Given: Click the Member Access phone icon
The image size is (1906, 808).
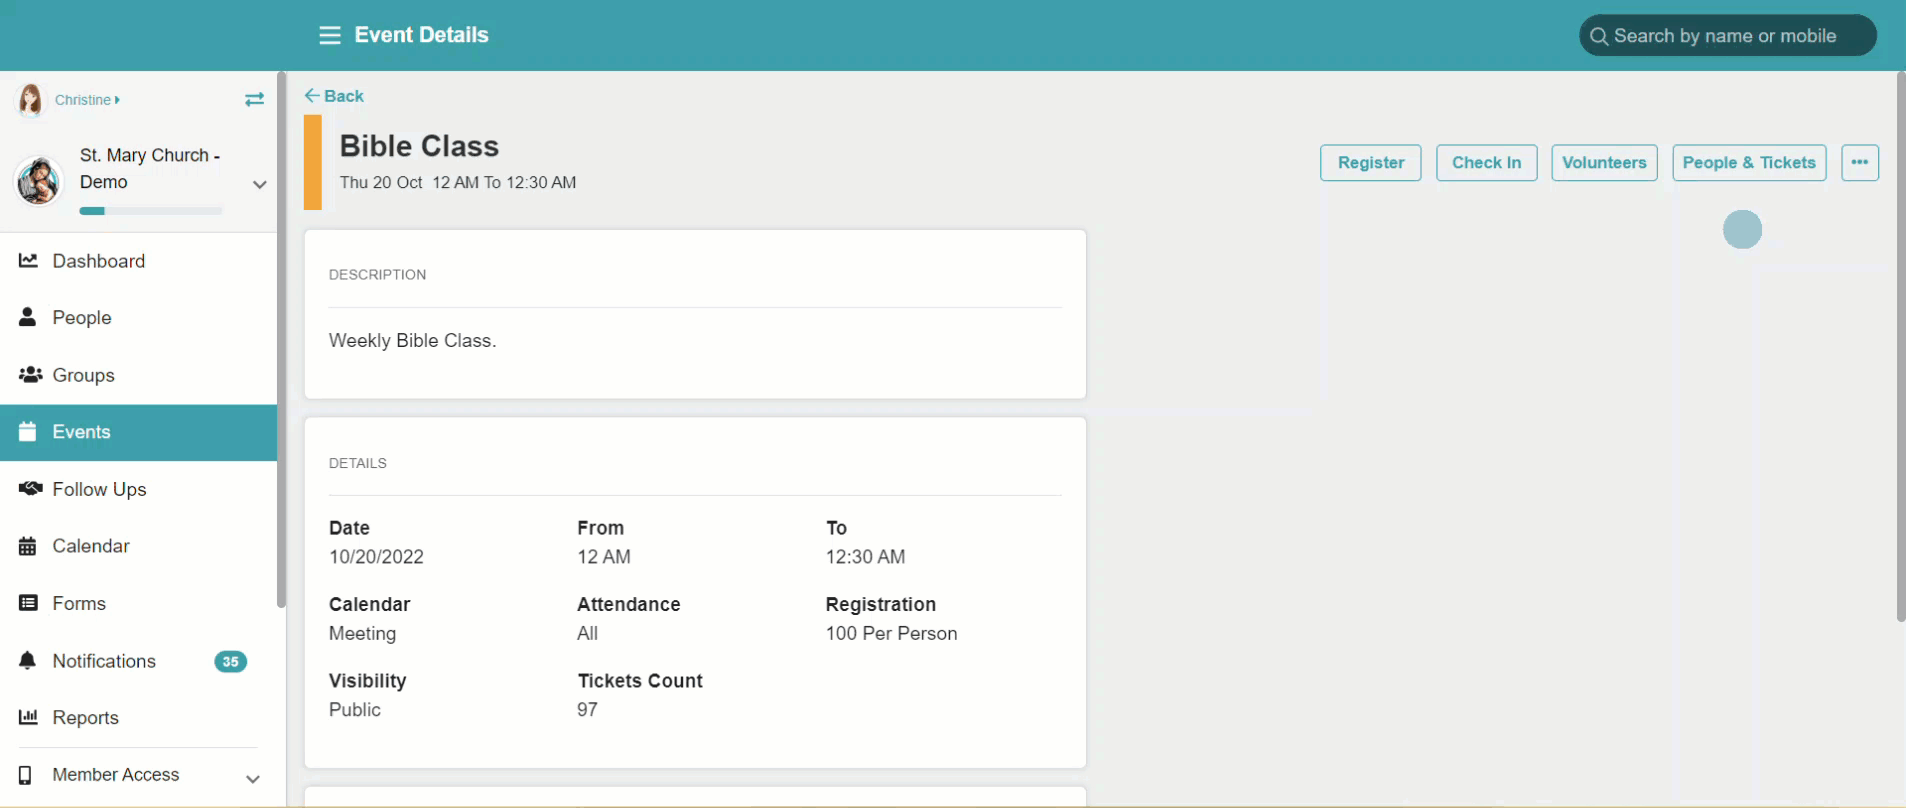Looking at the screenshot, I should (x=25, y=775).
